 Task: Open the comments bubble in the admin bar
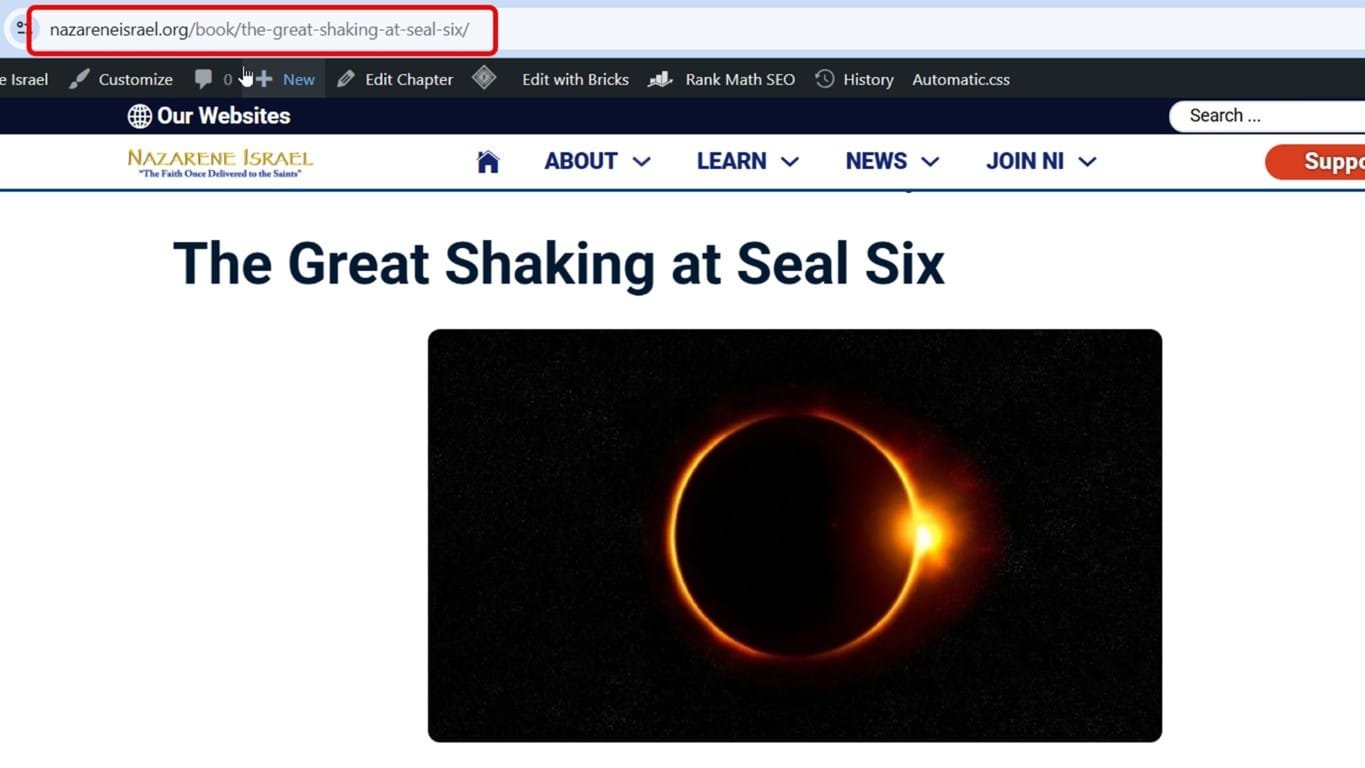(204, 78)
